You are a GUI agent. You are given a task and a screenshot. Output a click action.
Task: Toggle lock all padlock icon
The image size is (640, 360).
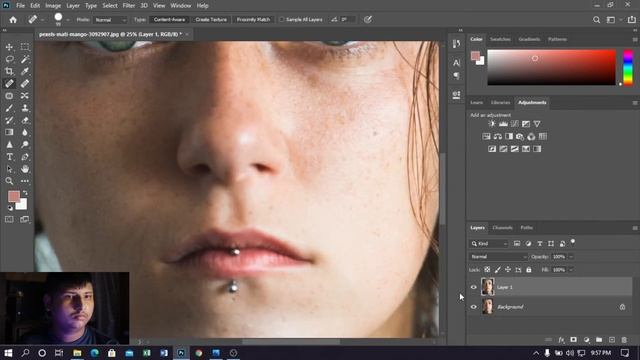click(x=529, y=270)
